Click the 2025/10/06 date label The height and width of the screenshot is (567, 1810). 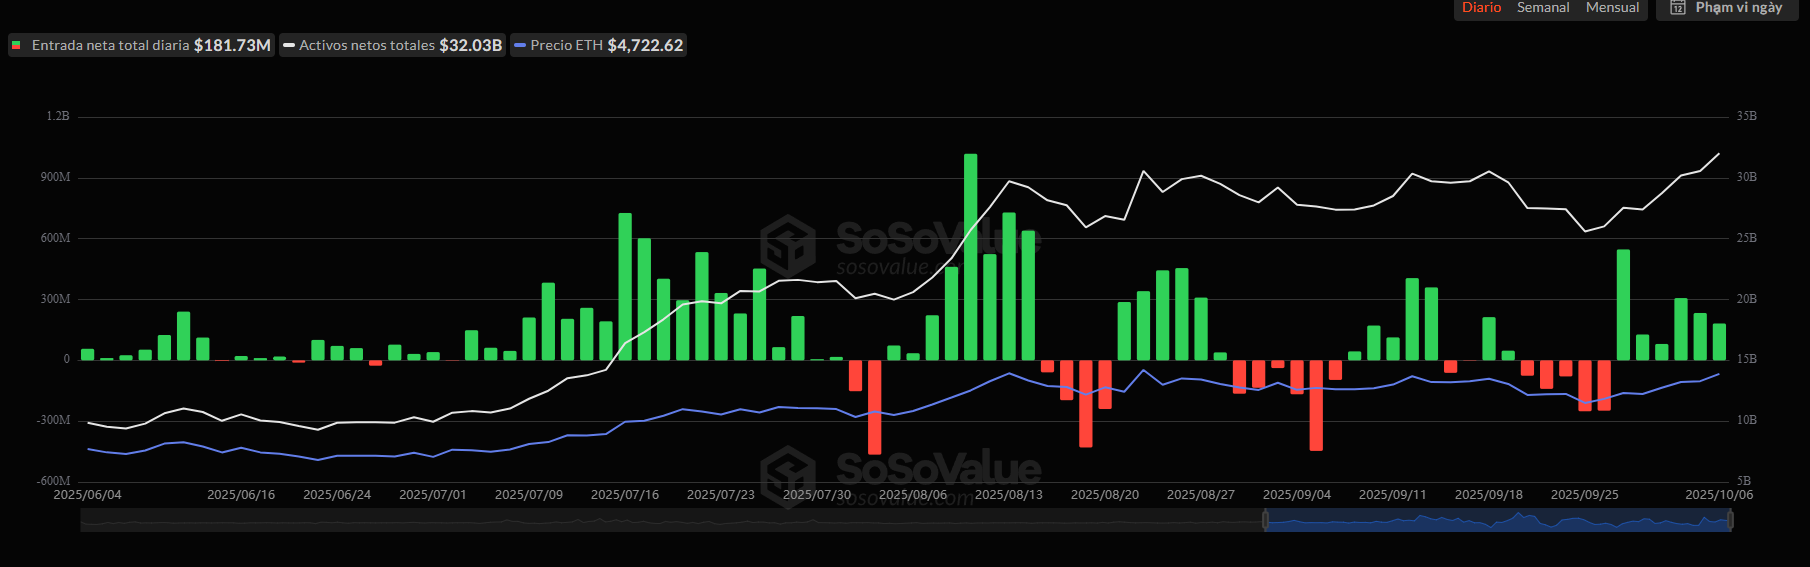coord(1719,495)
